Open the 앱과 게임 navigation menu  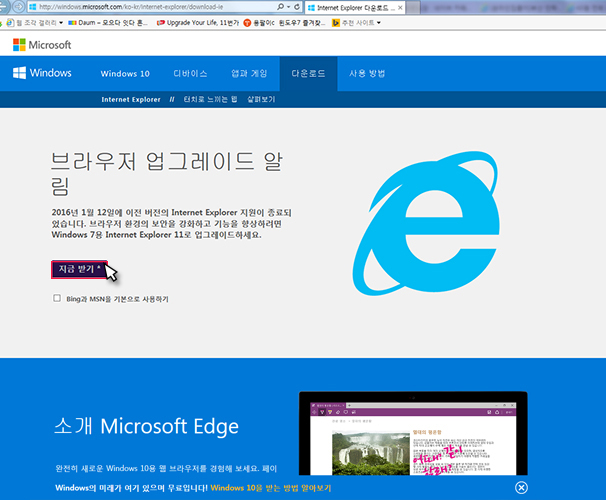249,73
